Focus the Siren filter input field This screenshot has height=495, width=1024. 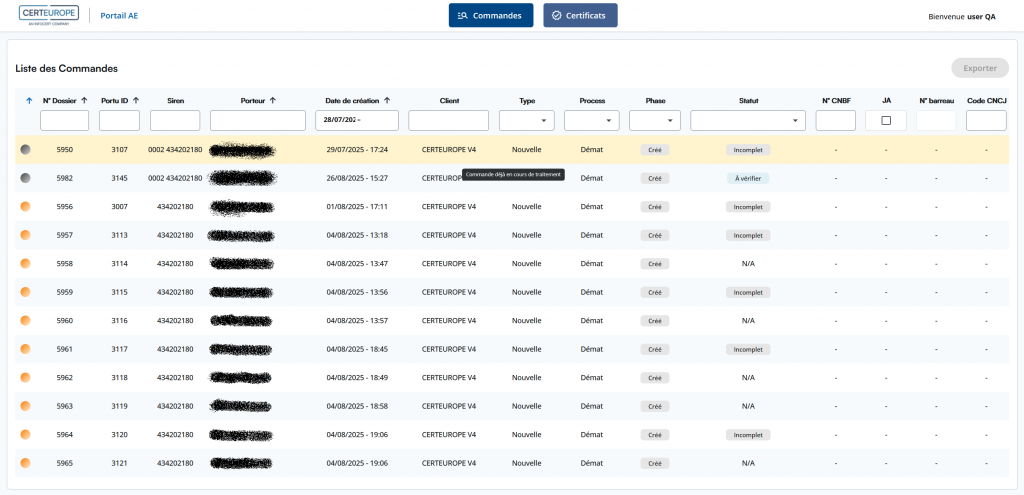175,120
